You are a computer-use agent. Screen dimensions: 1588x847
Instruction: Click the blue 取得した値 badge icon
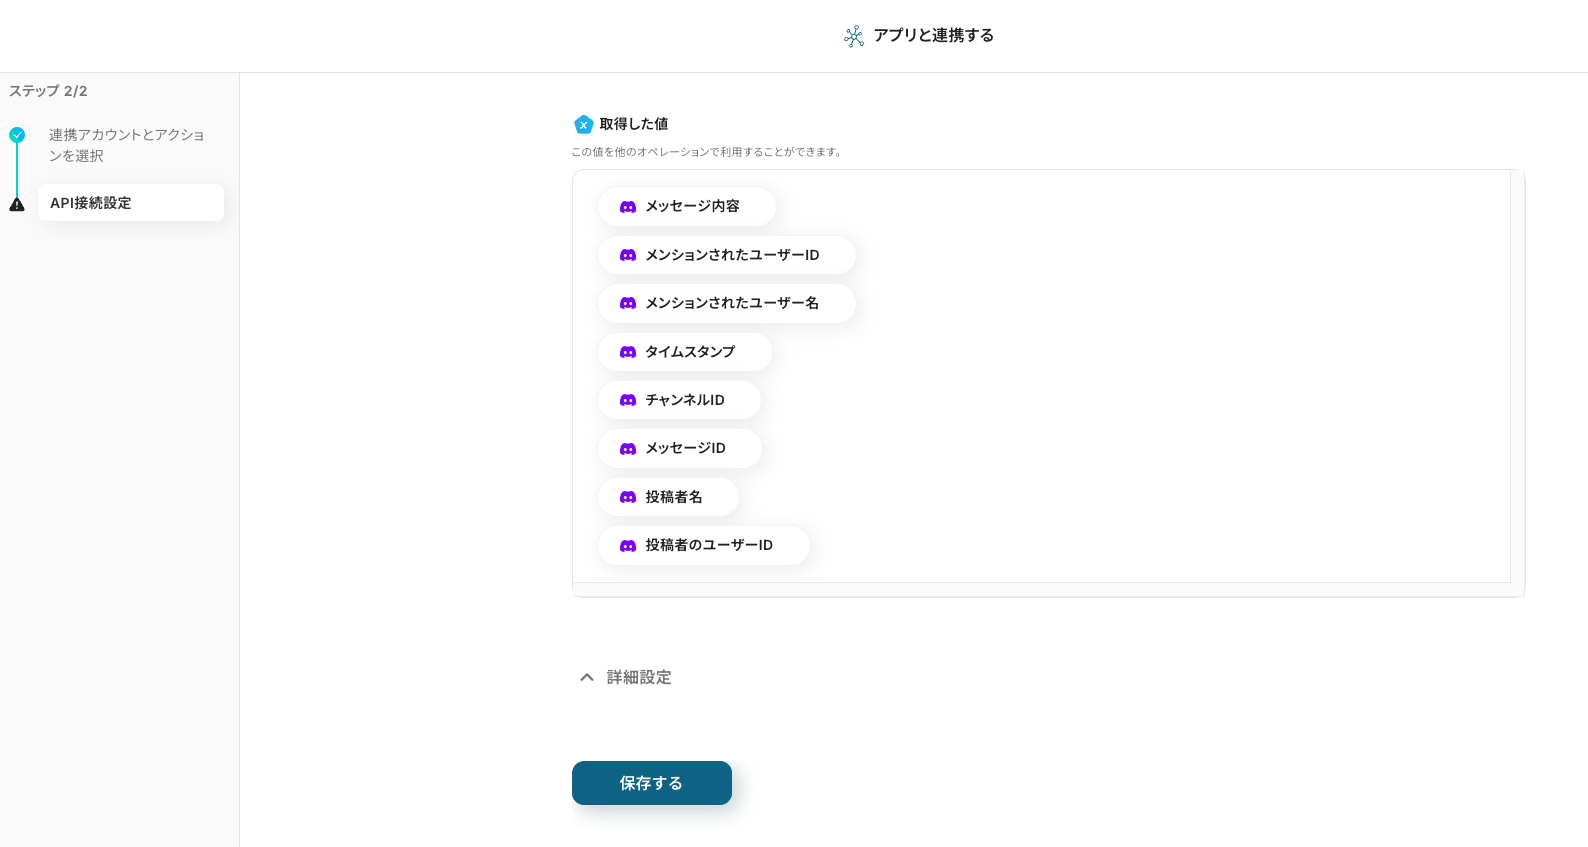(x=583, y=125)
